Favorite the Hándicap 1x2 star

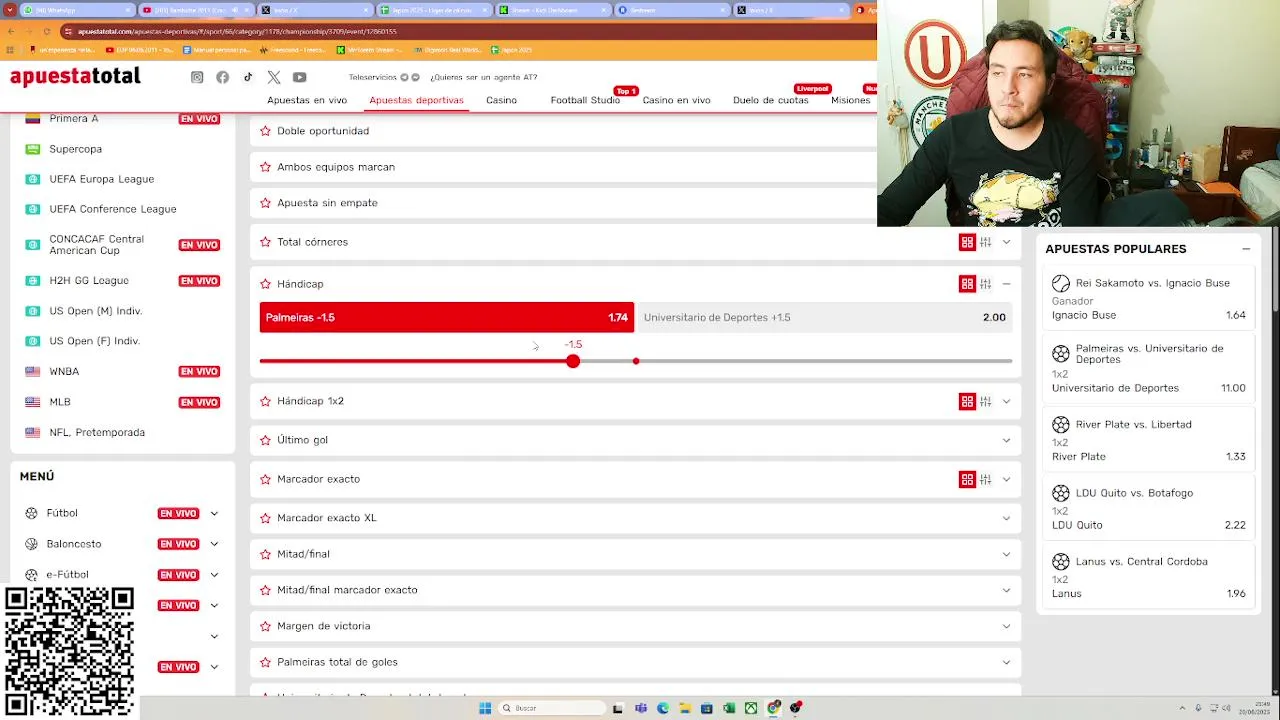(265, 401)
